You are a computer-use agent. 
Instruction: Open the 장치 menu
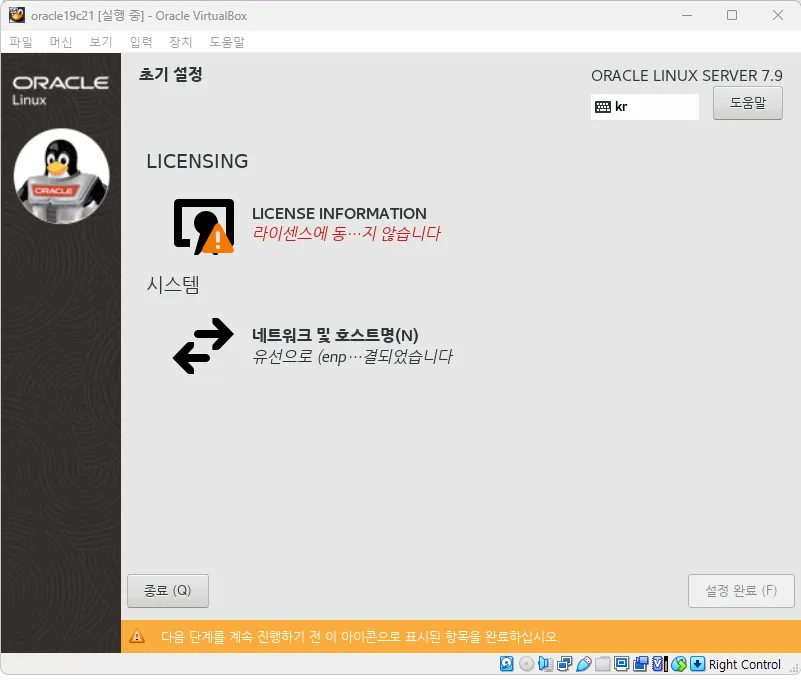point(181,42)
